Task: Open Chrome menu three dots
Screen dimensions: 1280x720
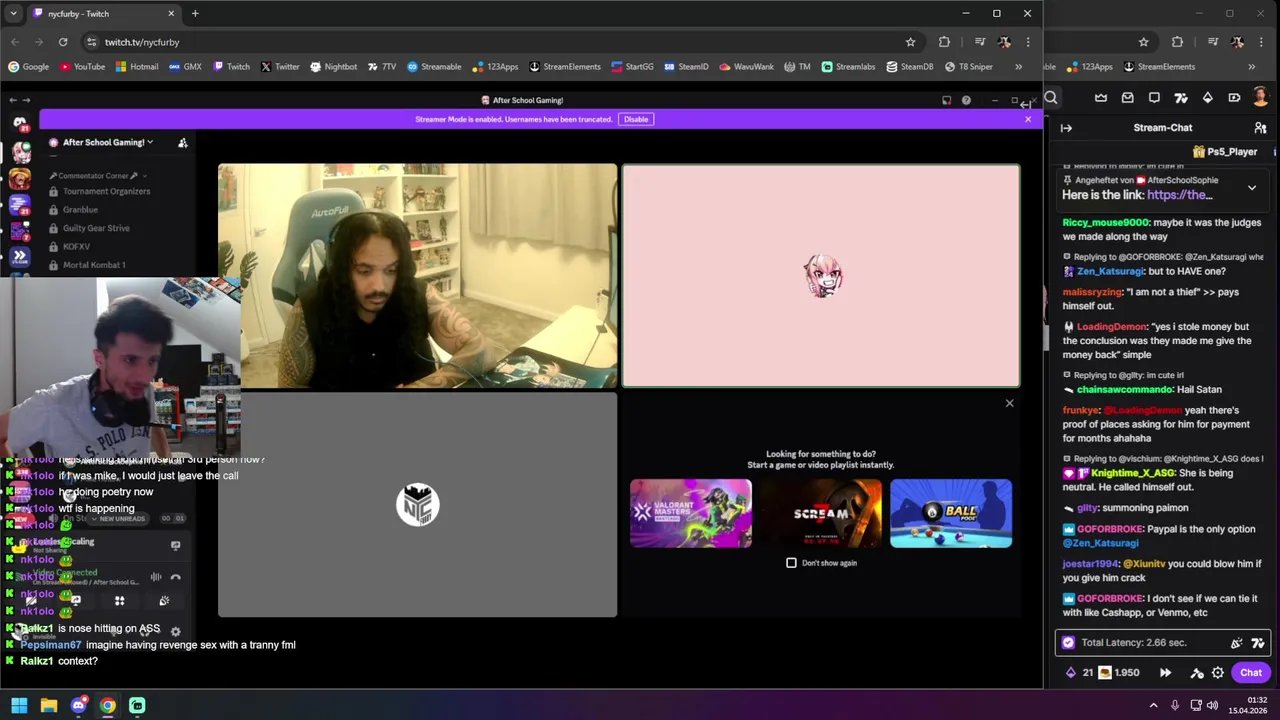Action: [x=1027, y=42]
